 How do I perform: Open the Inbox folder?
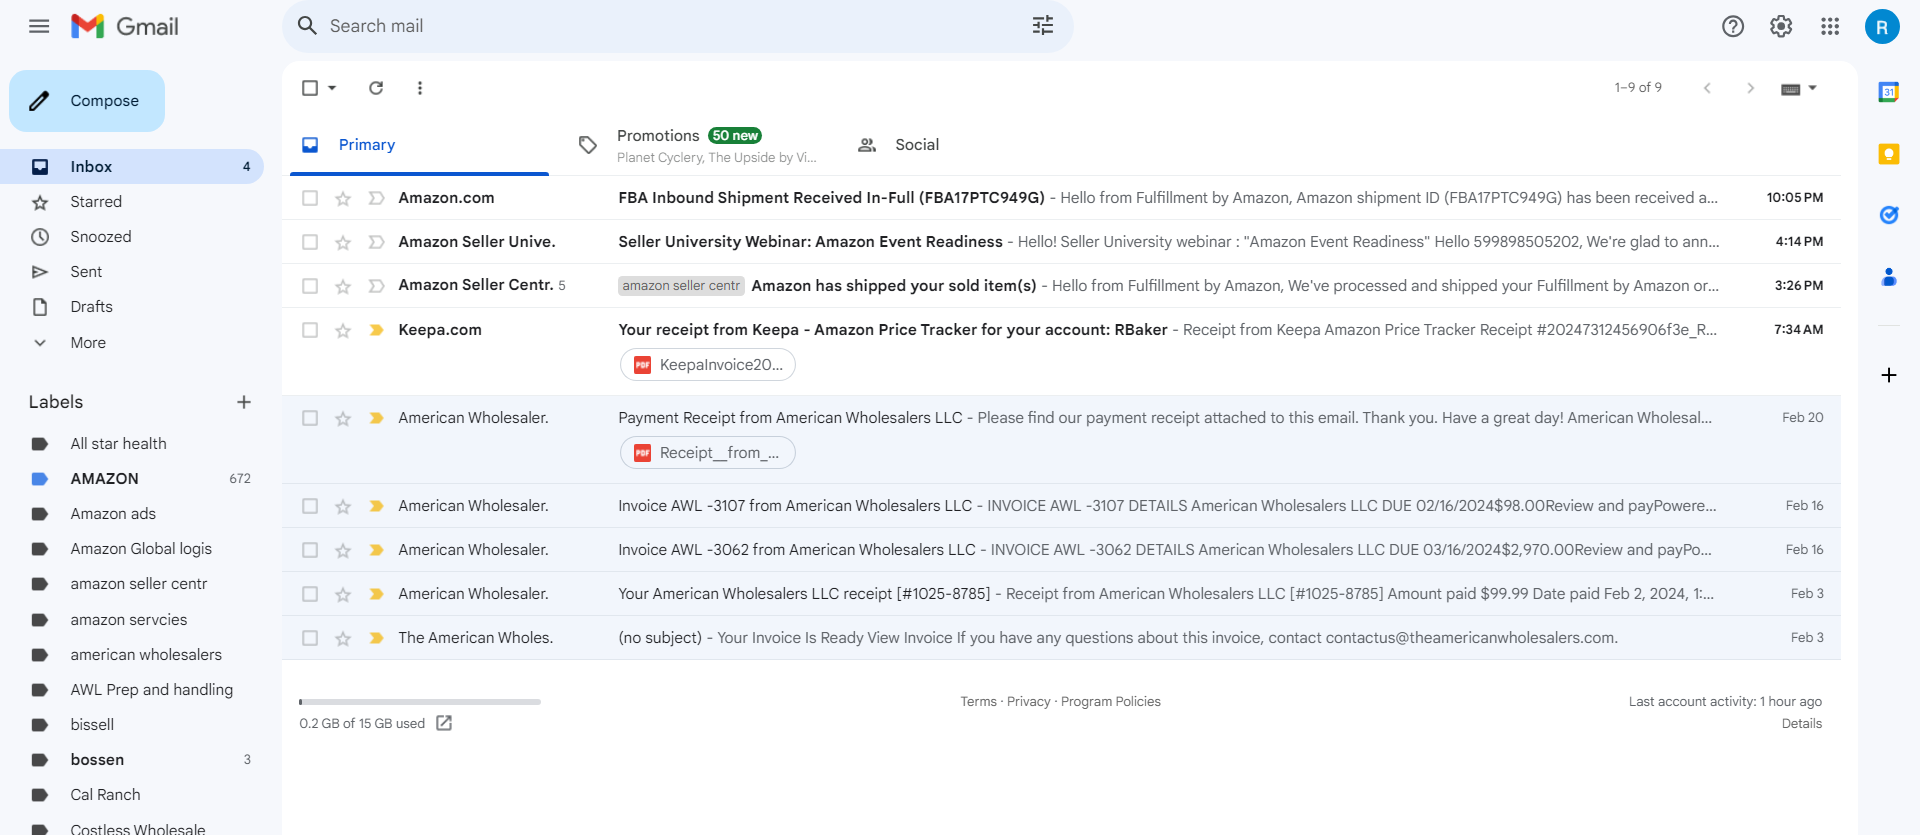point(132,167)
